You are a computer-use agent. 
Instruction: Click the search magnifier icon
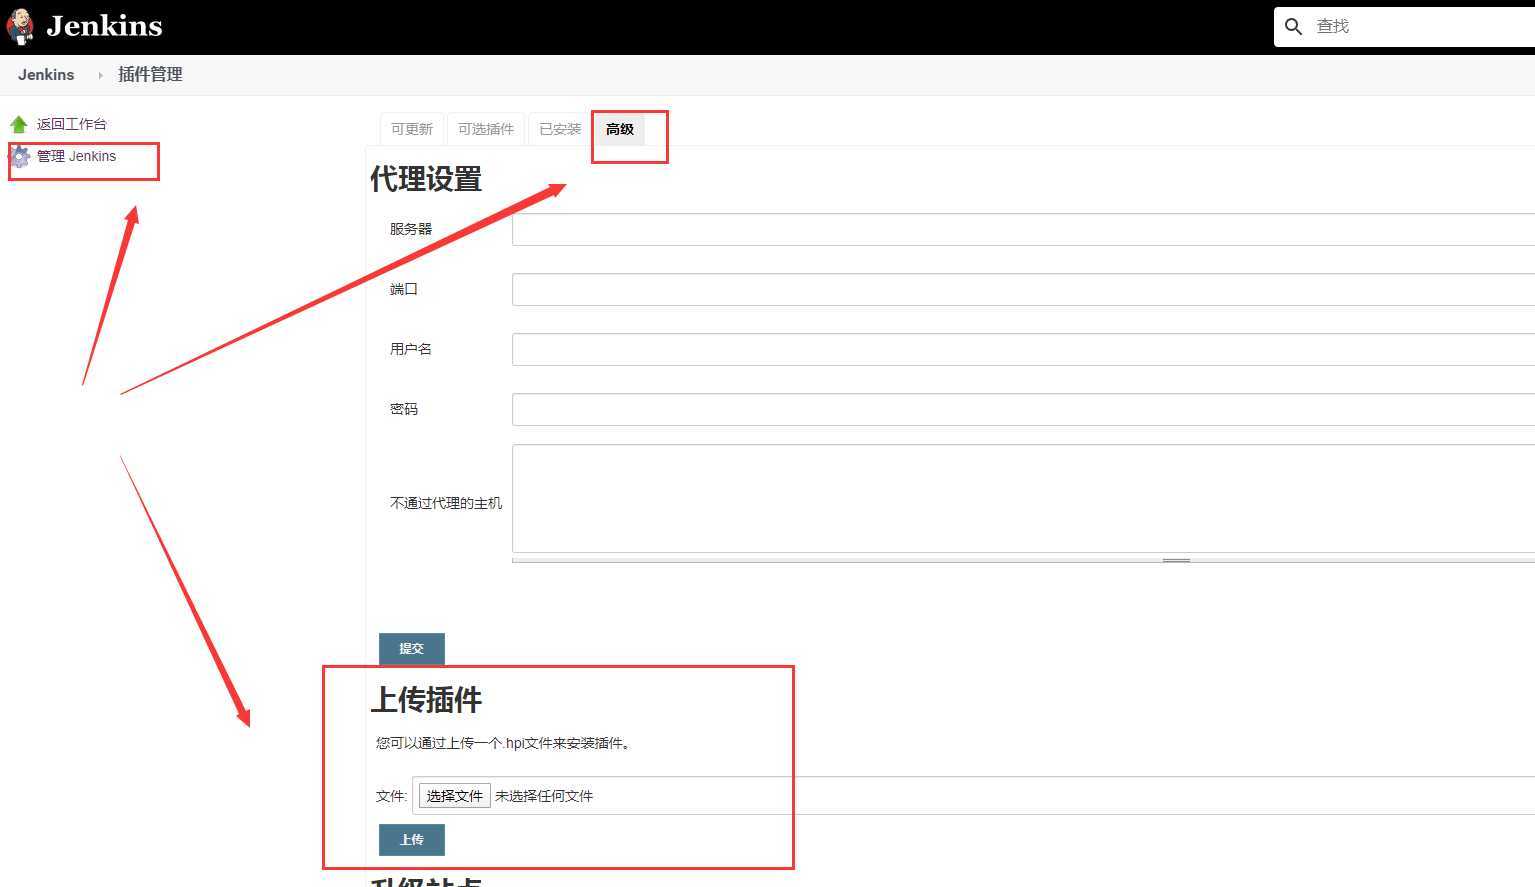coord(1293,27)
